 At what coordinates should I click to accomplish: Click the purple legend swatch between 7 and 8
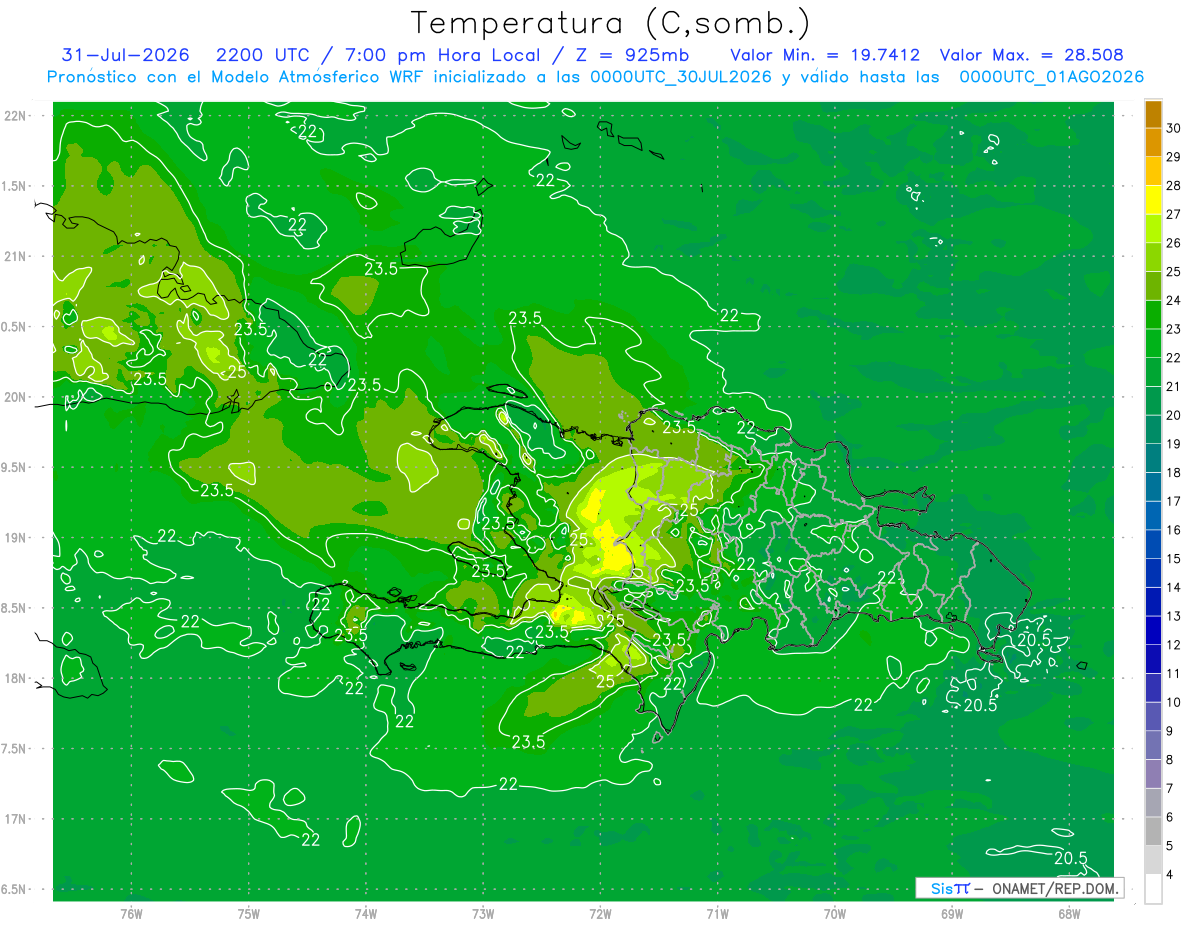tap(1153, 774)
